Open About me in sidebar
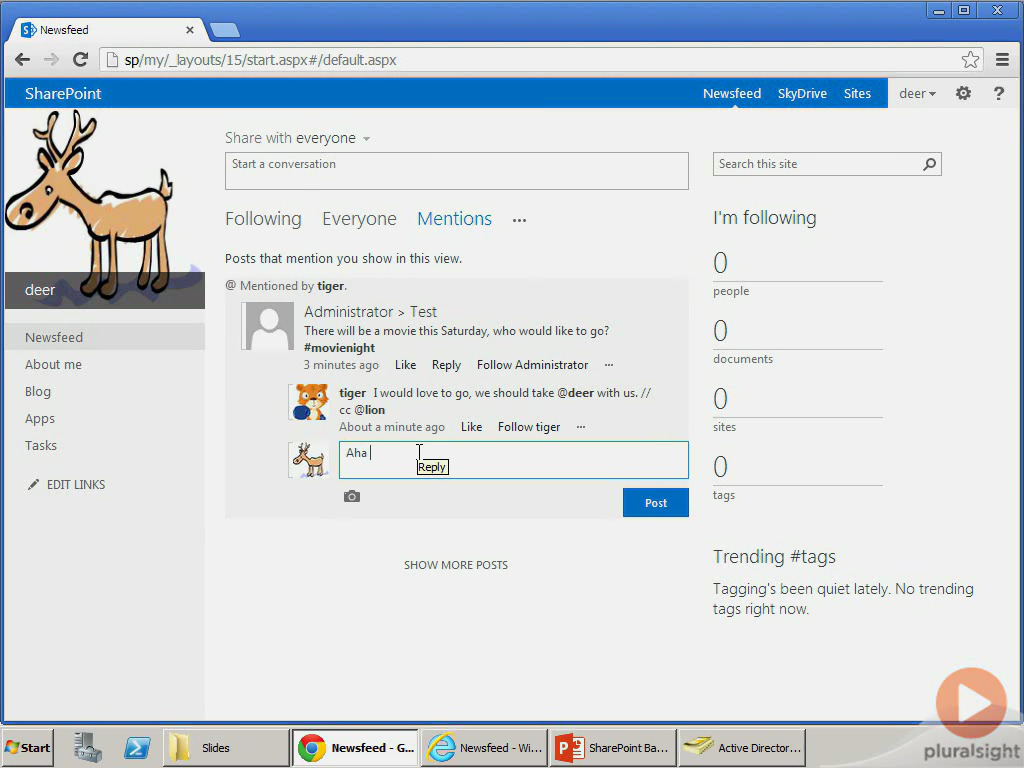Screen dimensions: 1024x768 [x=54, y=364]
